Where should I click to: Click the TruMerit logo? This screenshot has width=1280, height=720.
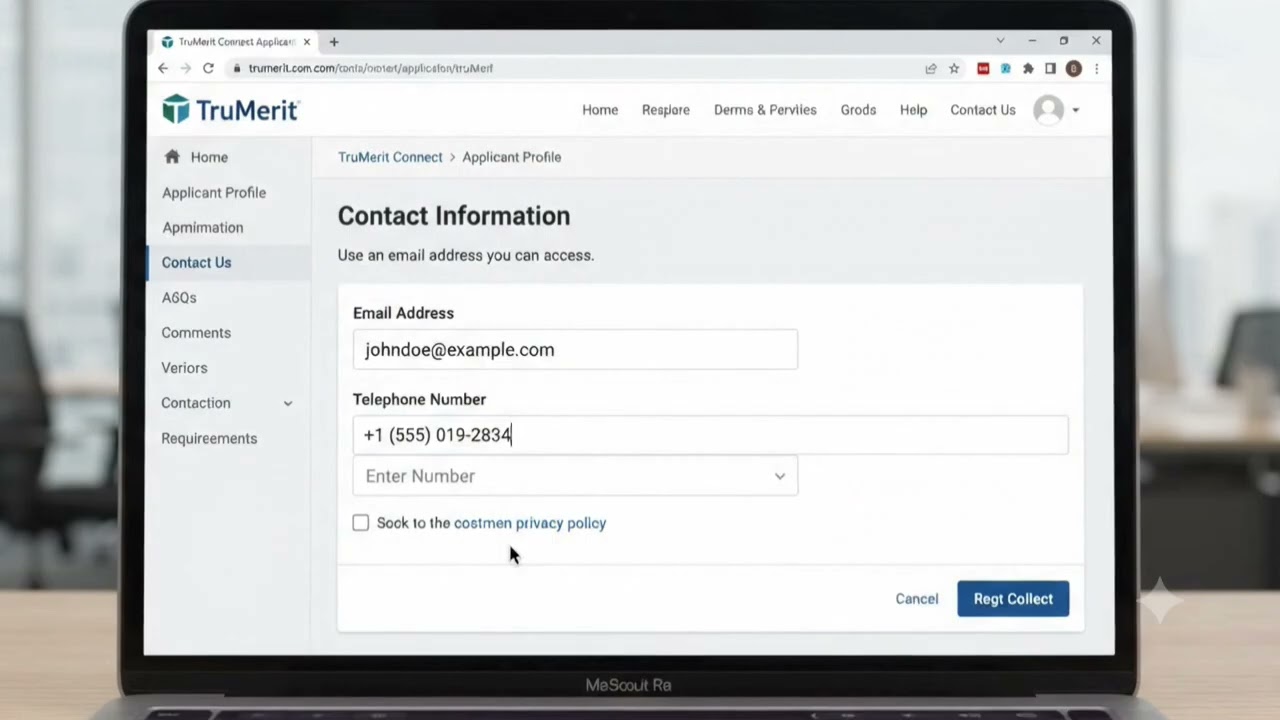[x=230, y=109]
